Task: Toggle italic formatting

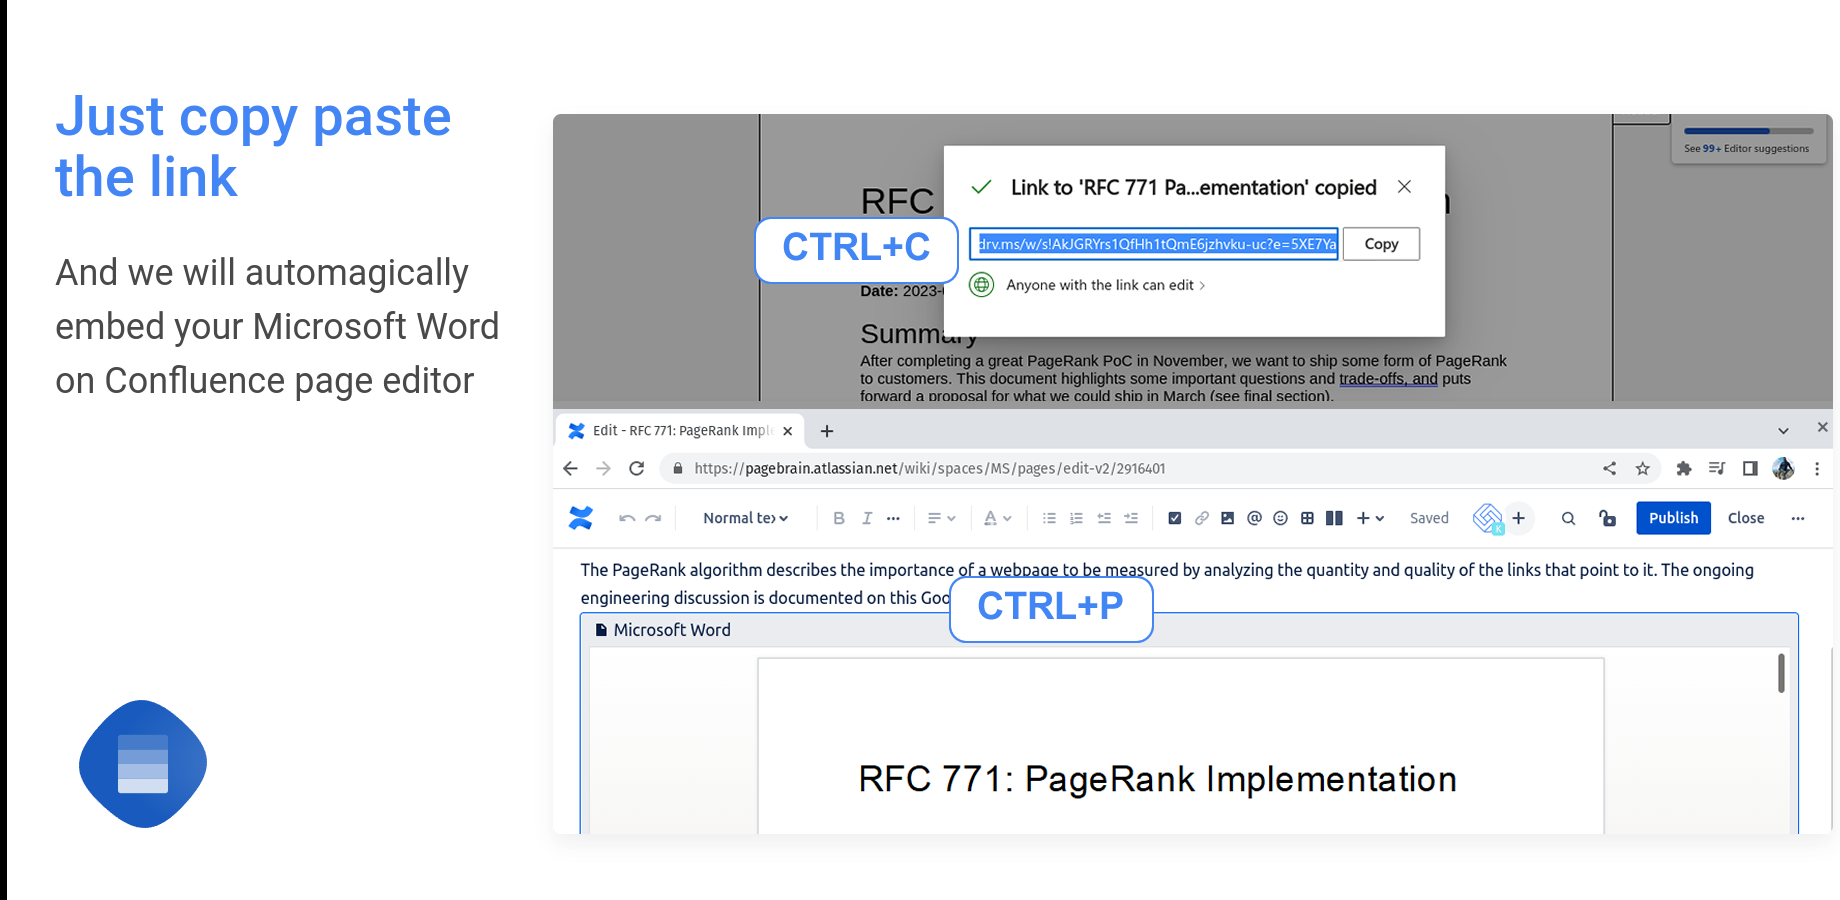Action: pos(867,518)
